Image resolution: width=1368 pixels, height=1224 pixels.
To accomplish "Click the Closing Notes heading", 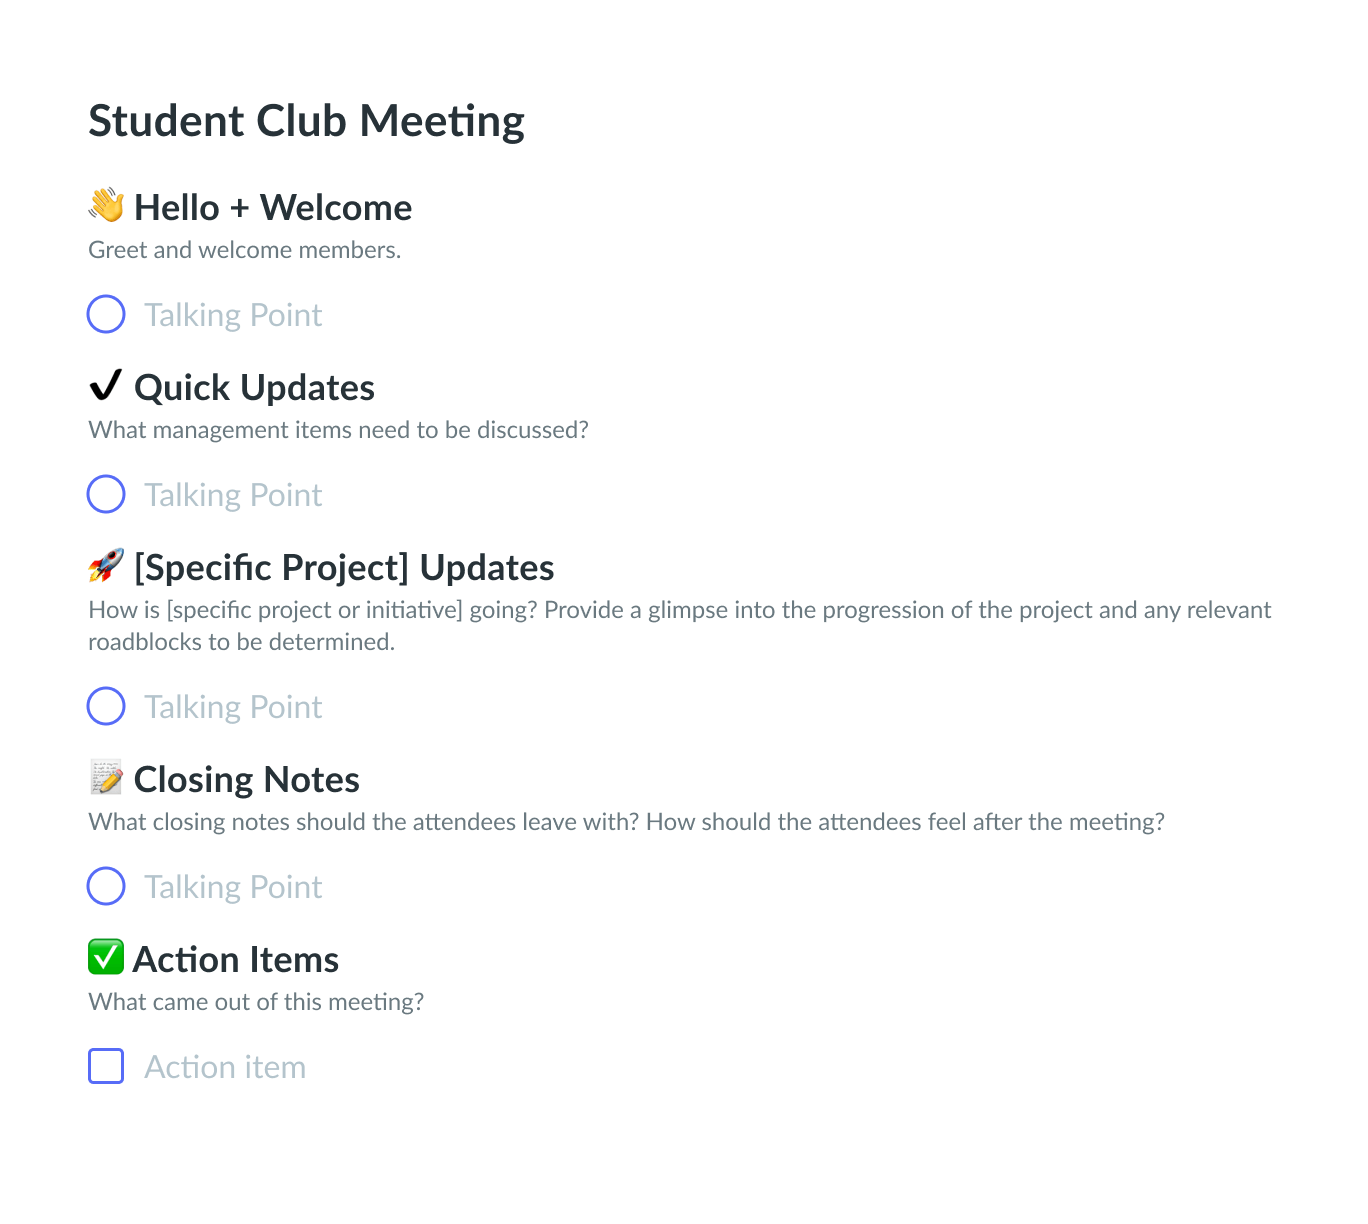I will coord(246,779).
